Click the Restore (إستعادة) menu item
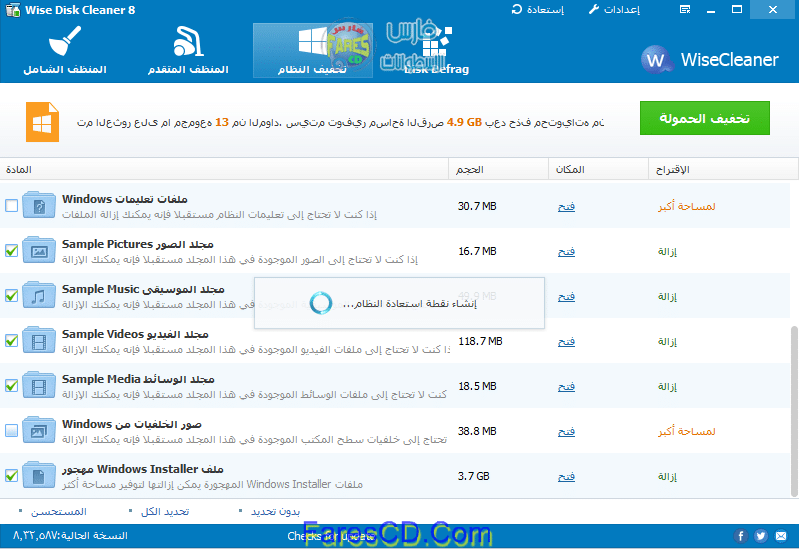 point(538,10)
